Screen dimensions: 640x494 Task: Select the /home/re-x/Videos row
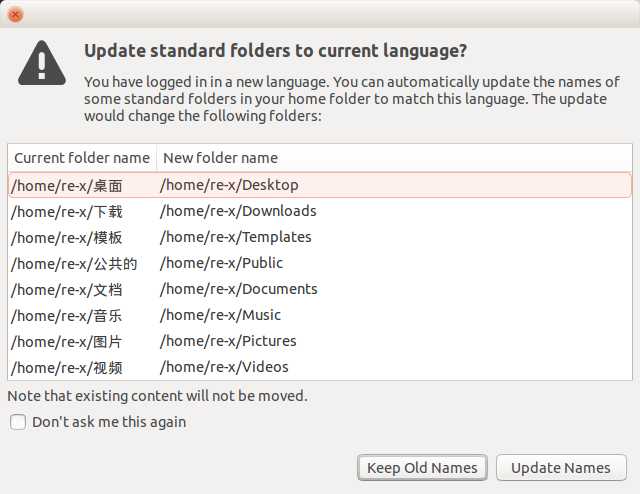click(320, 367)
